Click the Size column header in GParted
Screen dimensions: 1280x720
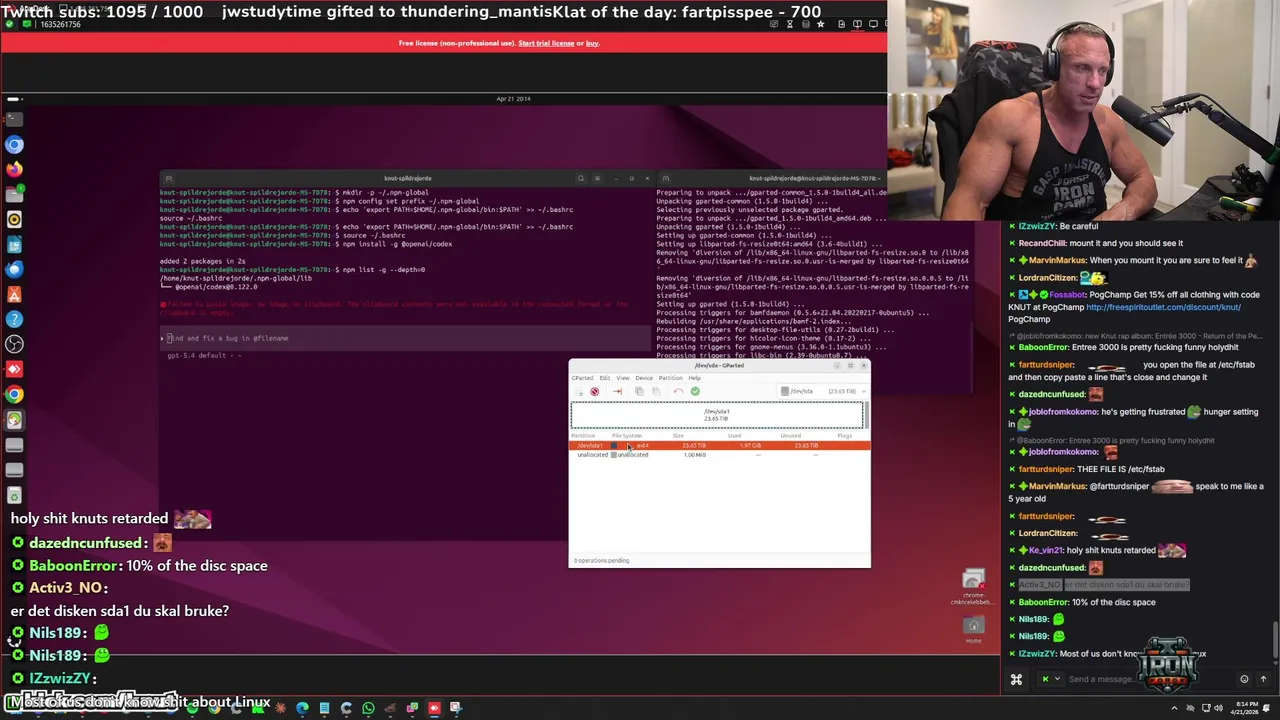(678, 436)
